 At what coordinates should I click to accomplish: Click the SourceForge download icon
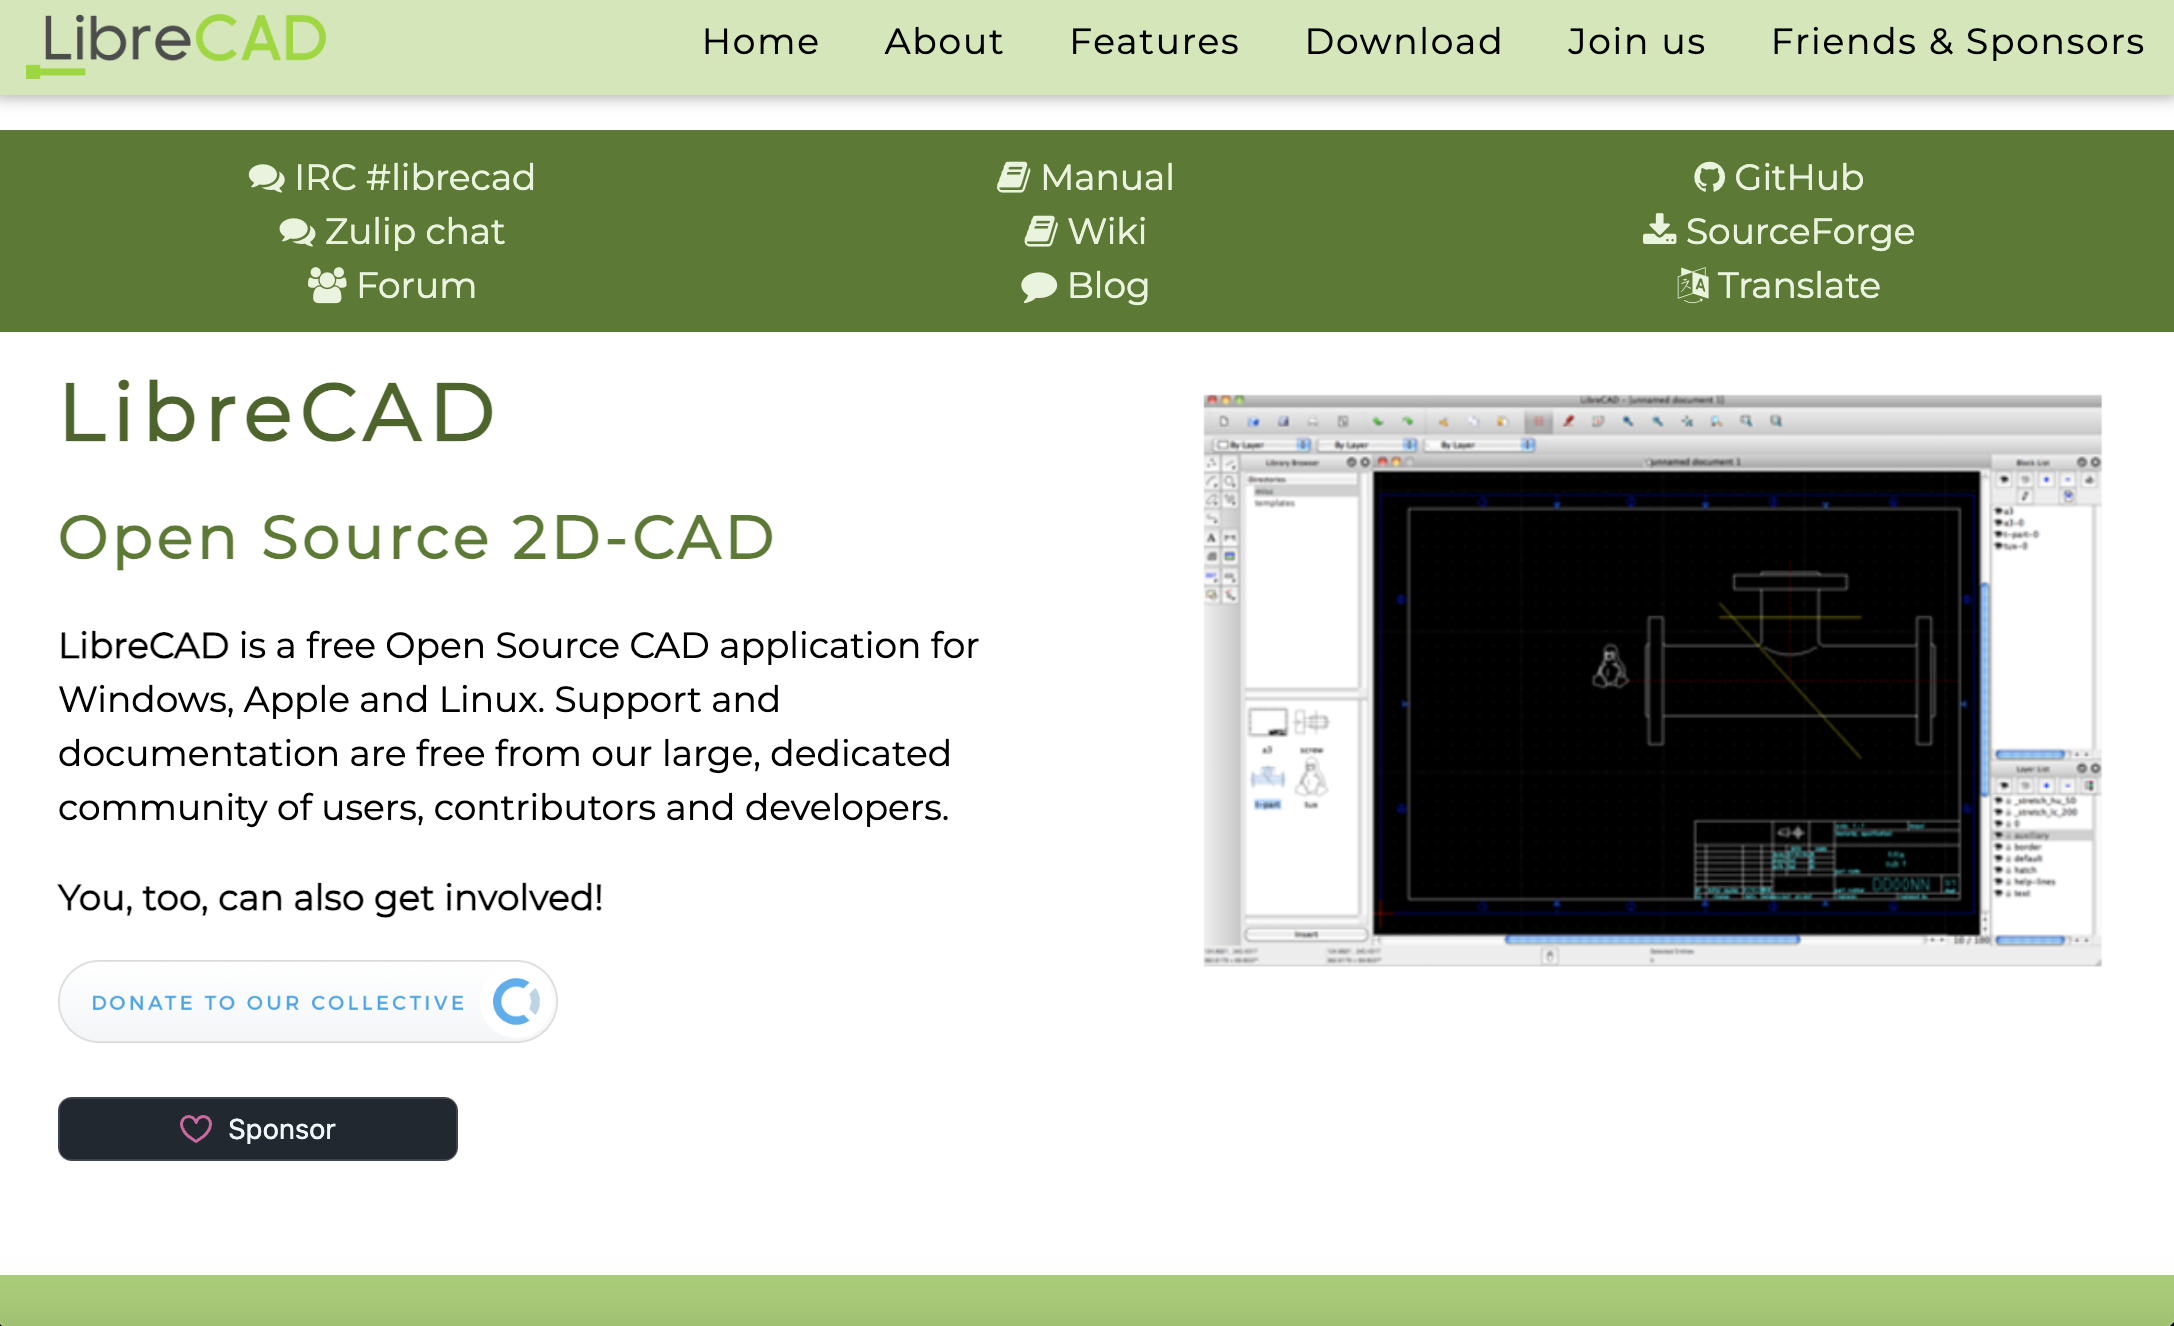(x=1660, y=230)
